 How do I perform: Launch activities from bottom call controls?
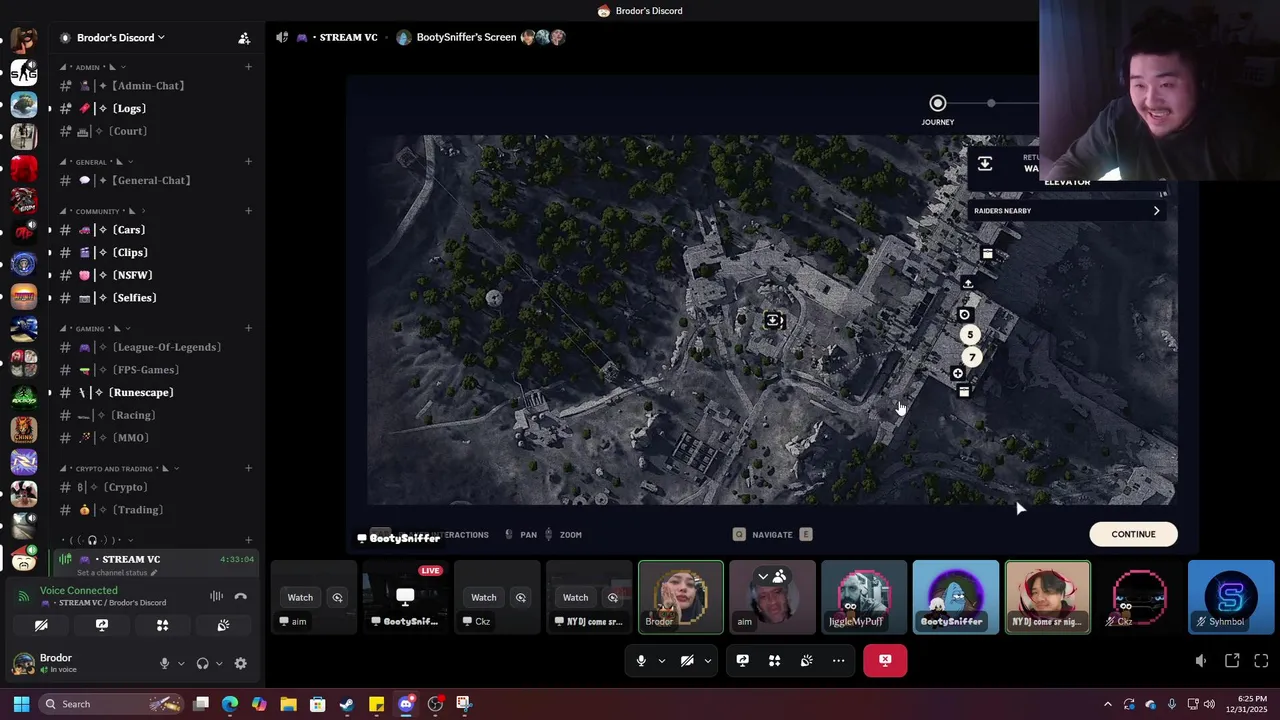click(774, 660)
